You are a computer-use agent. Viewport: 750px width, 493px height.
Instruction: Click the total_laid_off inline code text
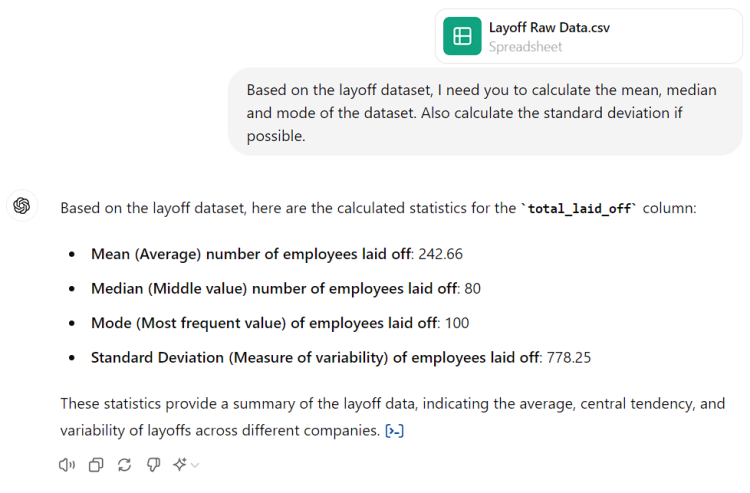click(x=579, y=208)
